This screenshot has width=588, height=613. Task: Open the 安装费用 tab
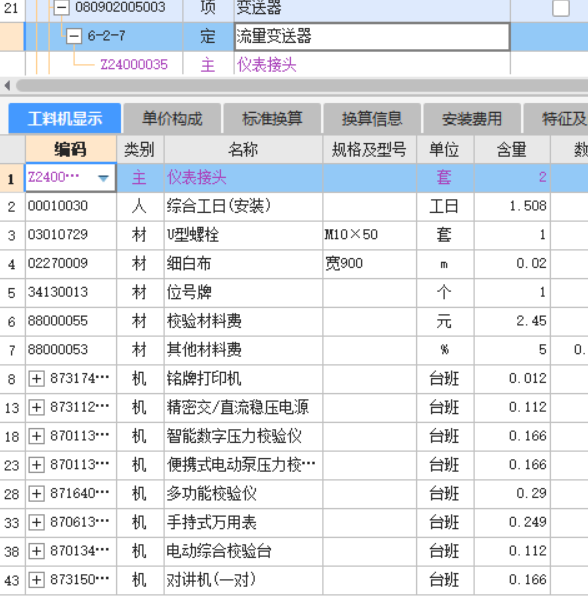point(472,118)
